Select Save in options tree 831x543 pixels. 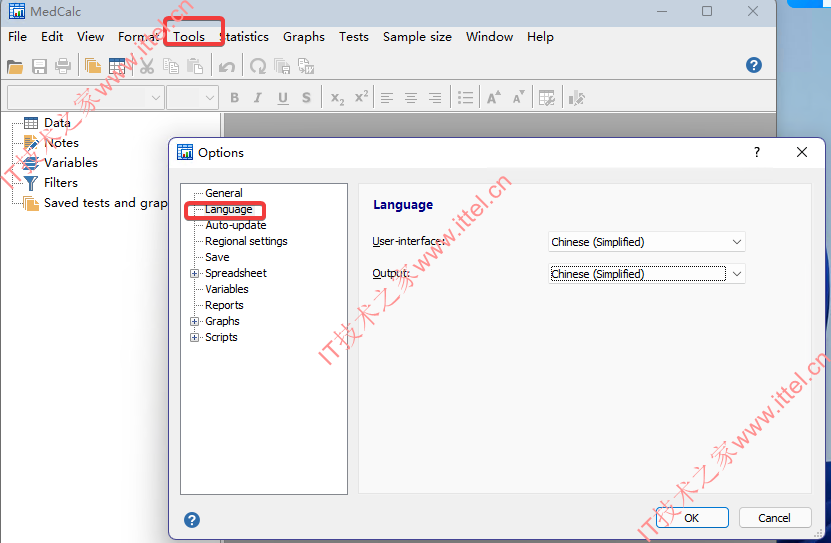217,257
